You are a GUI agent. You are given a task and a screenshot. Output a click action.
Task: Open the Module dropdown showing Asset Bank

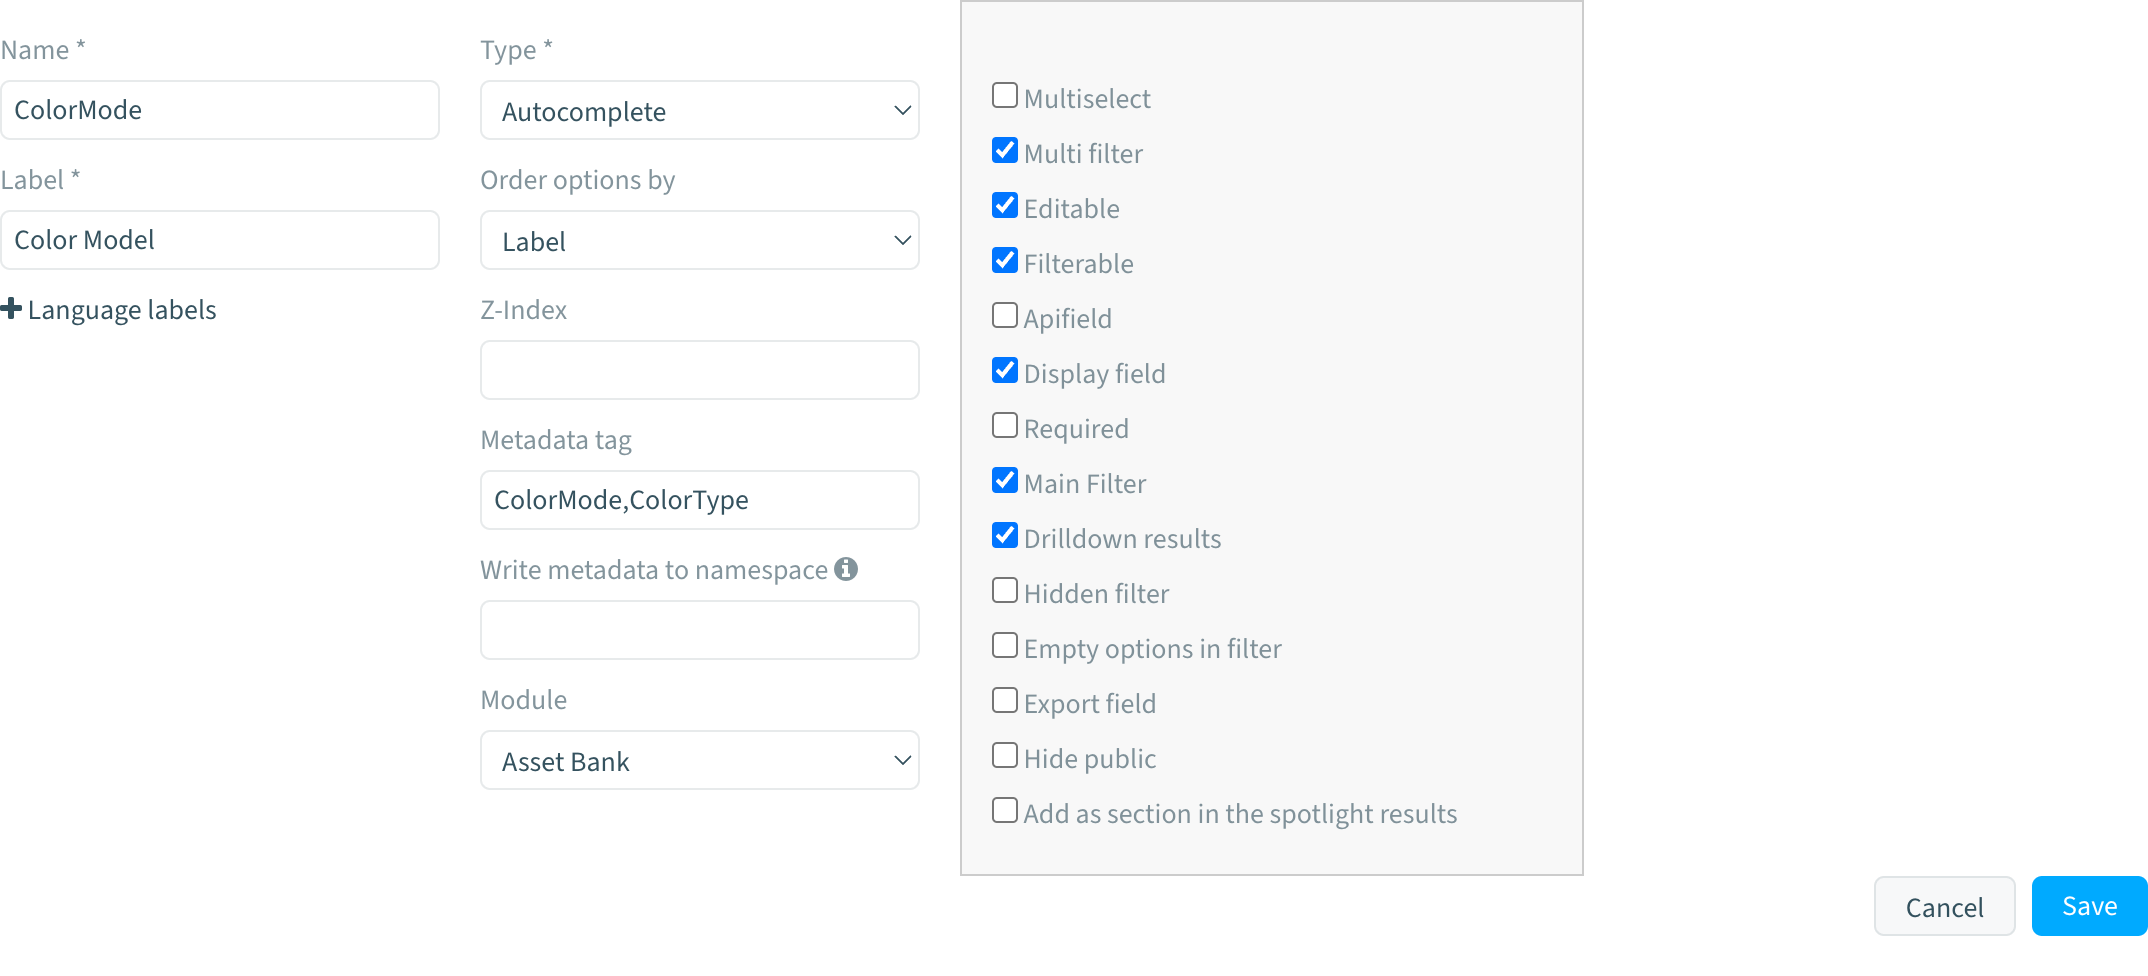pos(699,760)
